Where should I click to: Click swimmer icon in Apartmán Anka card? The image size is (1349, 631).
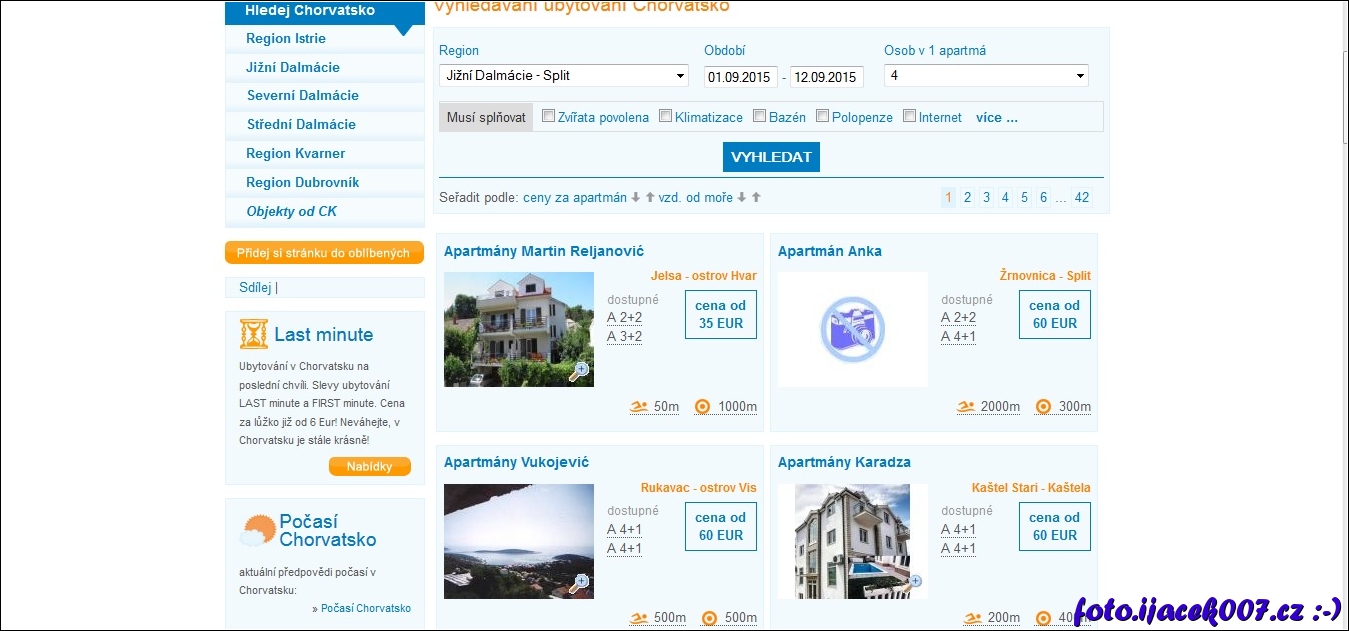click(965, 407)
